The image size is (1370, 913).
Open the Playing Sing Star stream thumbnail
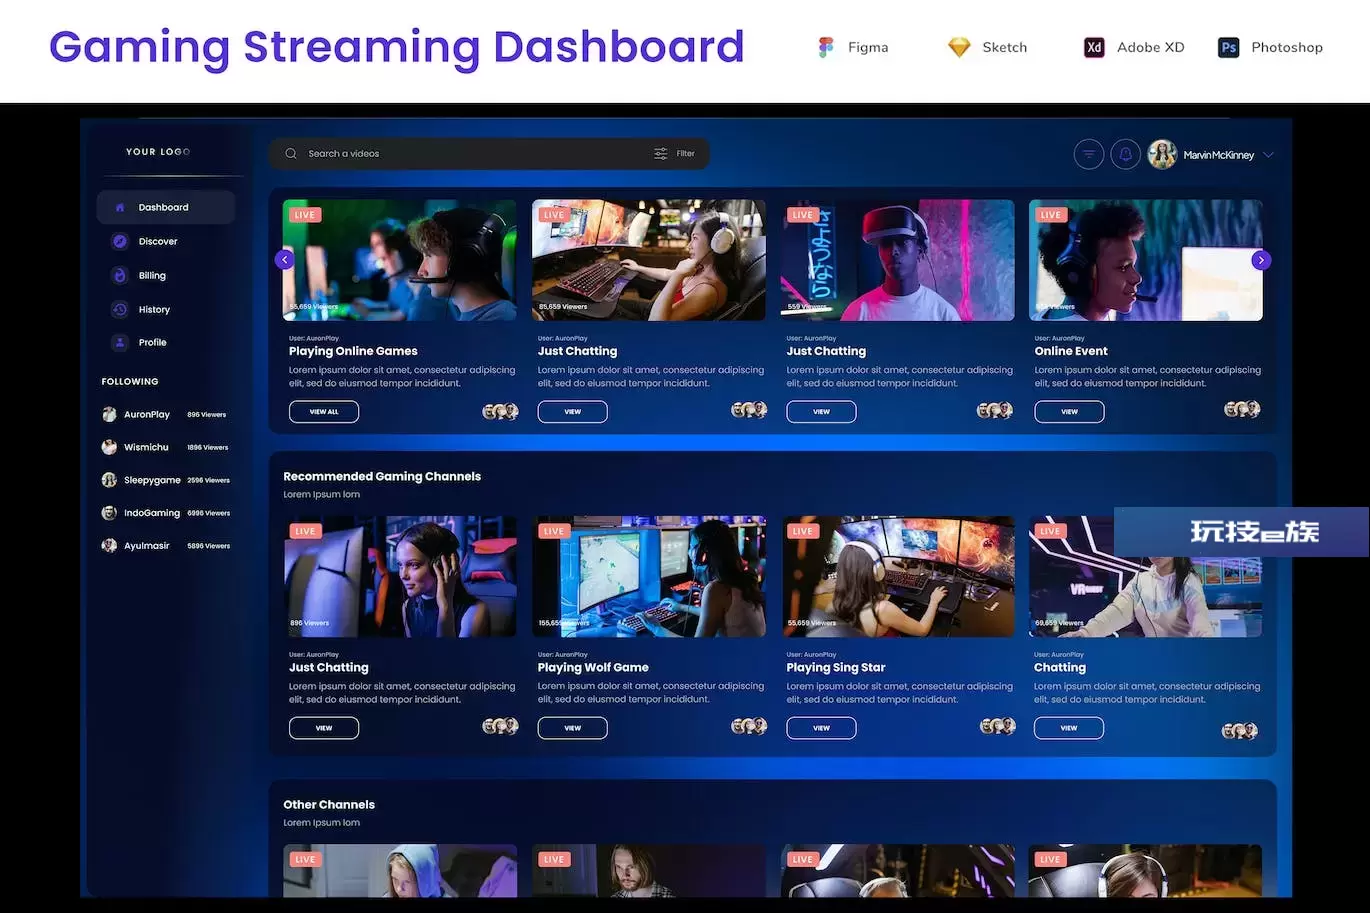click(898, 577)
